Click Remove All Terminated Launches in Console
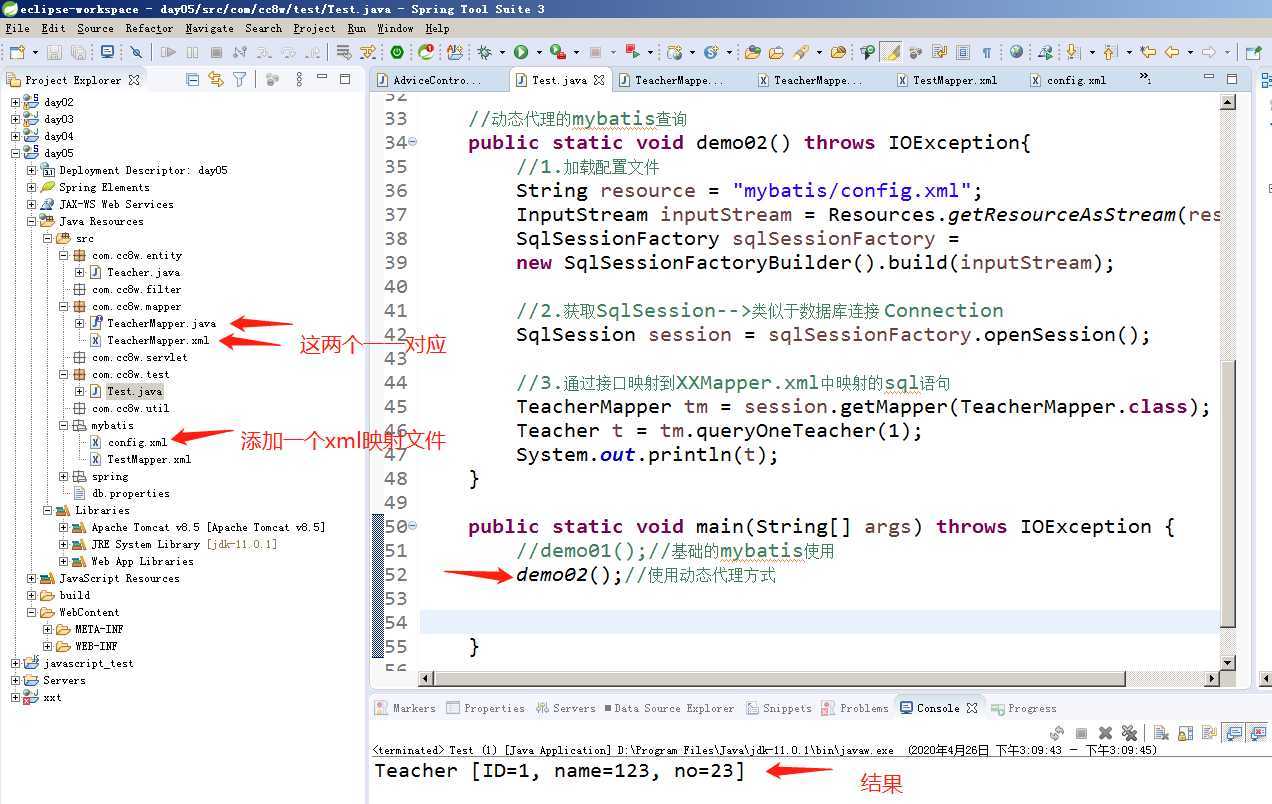Screen dimensions: 1272x804 (x=1129, y=733)
